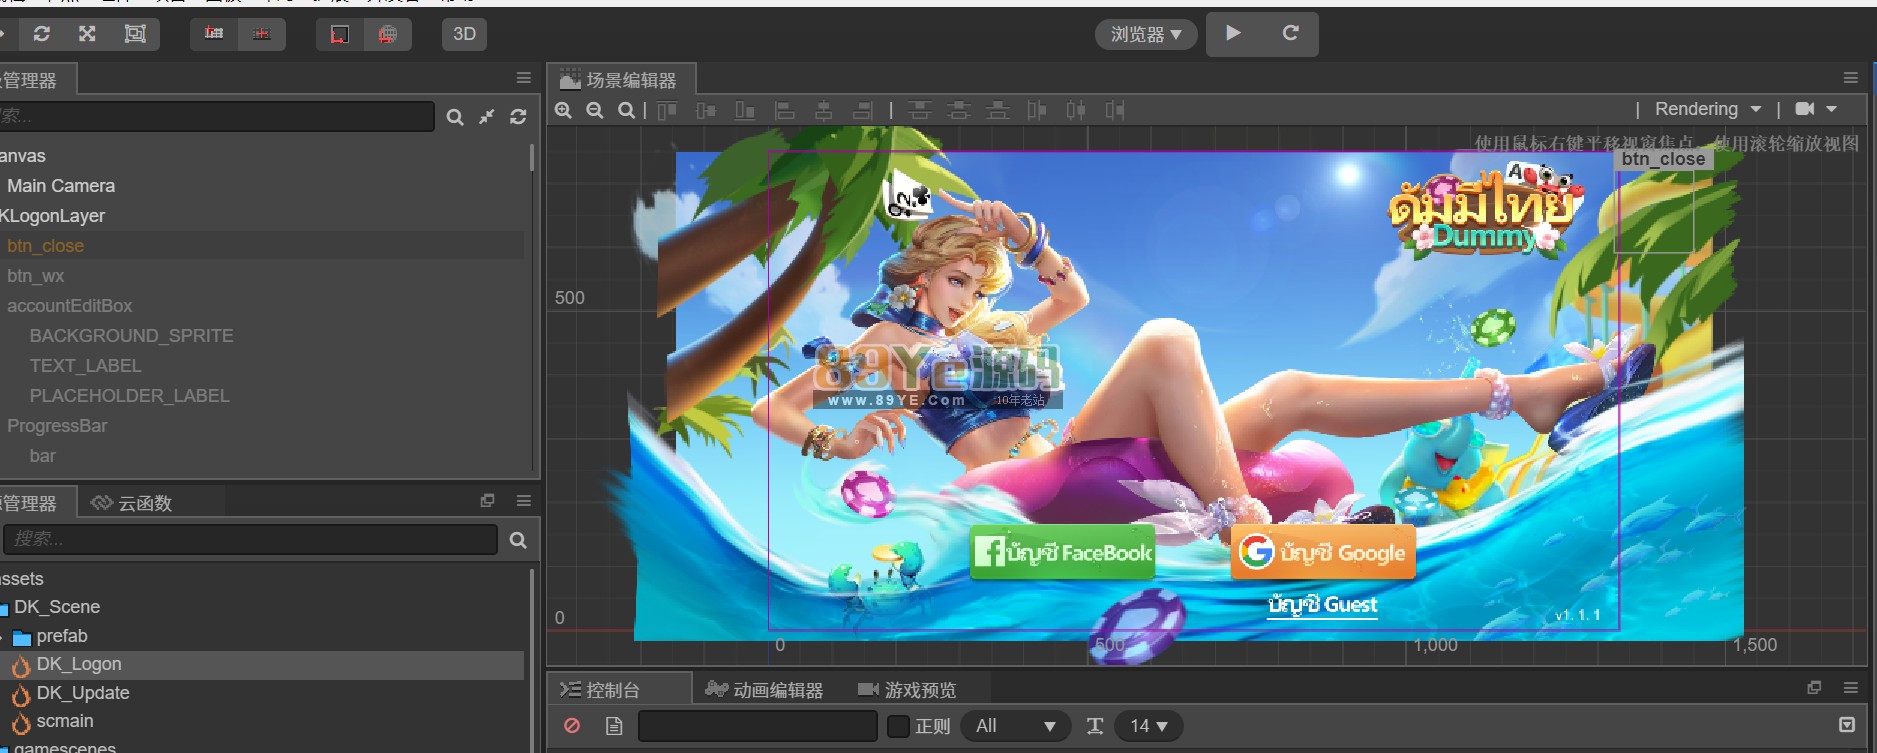Run the preview play button
1877x753 pixels.
click(1234, 33)
